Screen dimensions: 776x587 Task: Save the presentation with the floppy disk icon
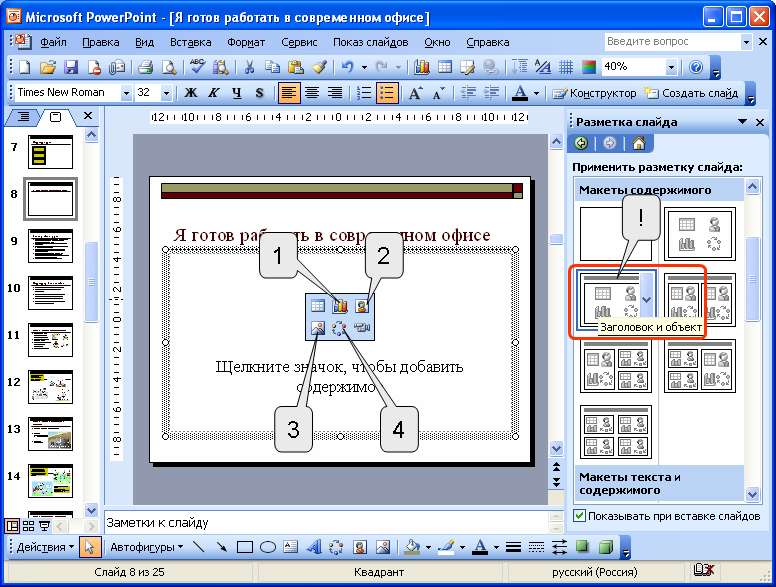(x=71, y=67)
